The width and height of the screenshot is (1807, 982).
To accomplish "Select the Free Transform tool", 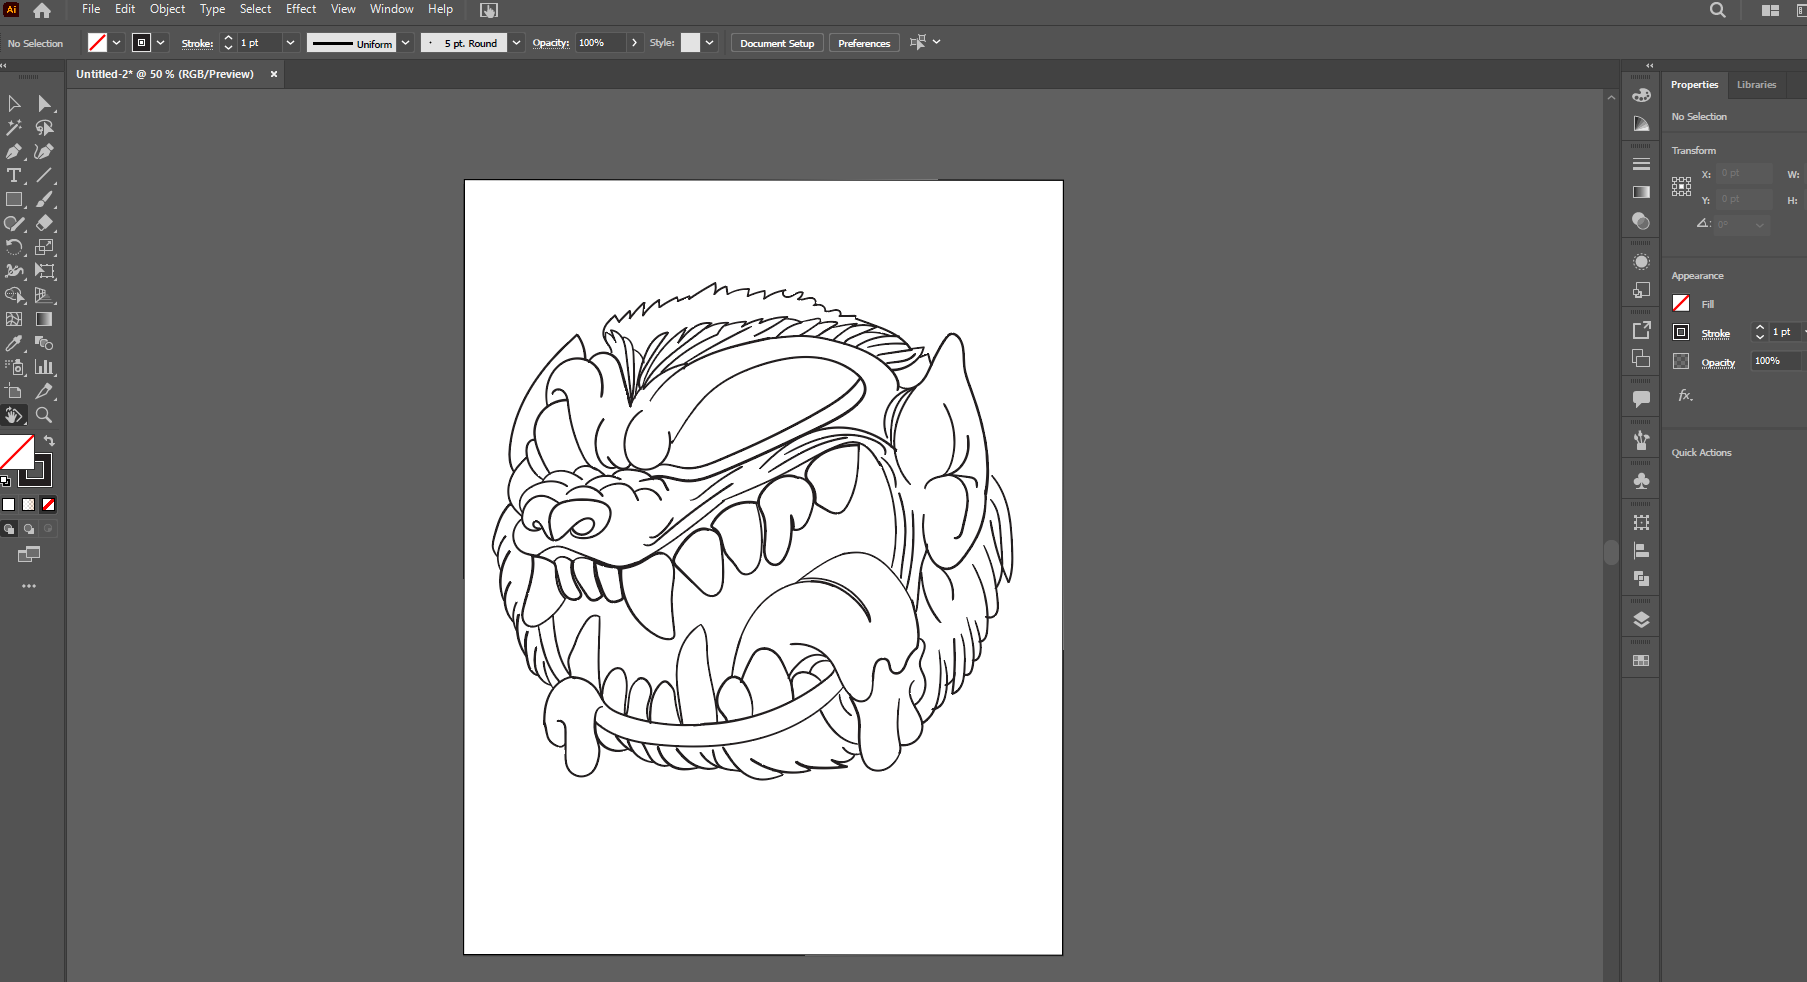I will point(44,272).
